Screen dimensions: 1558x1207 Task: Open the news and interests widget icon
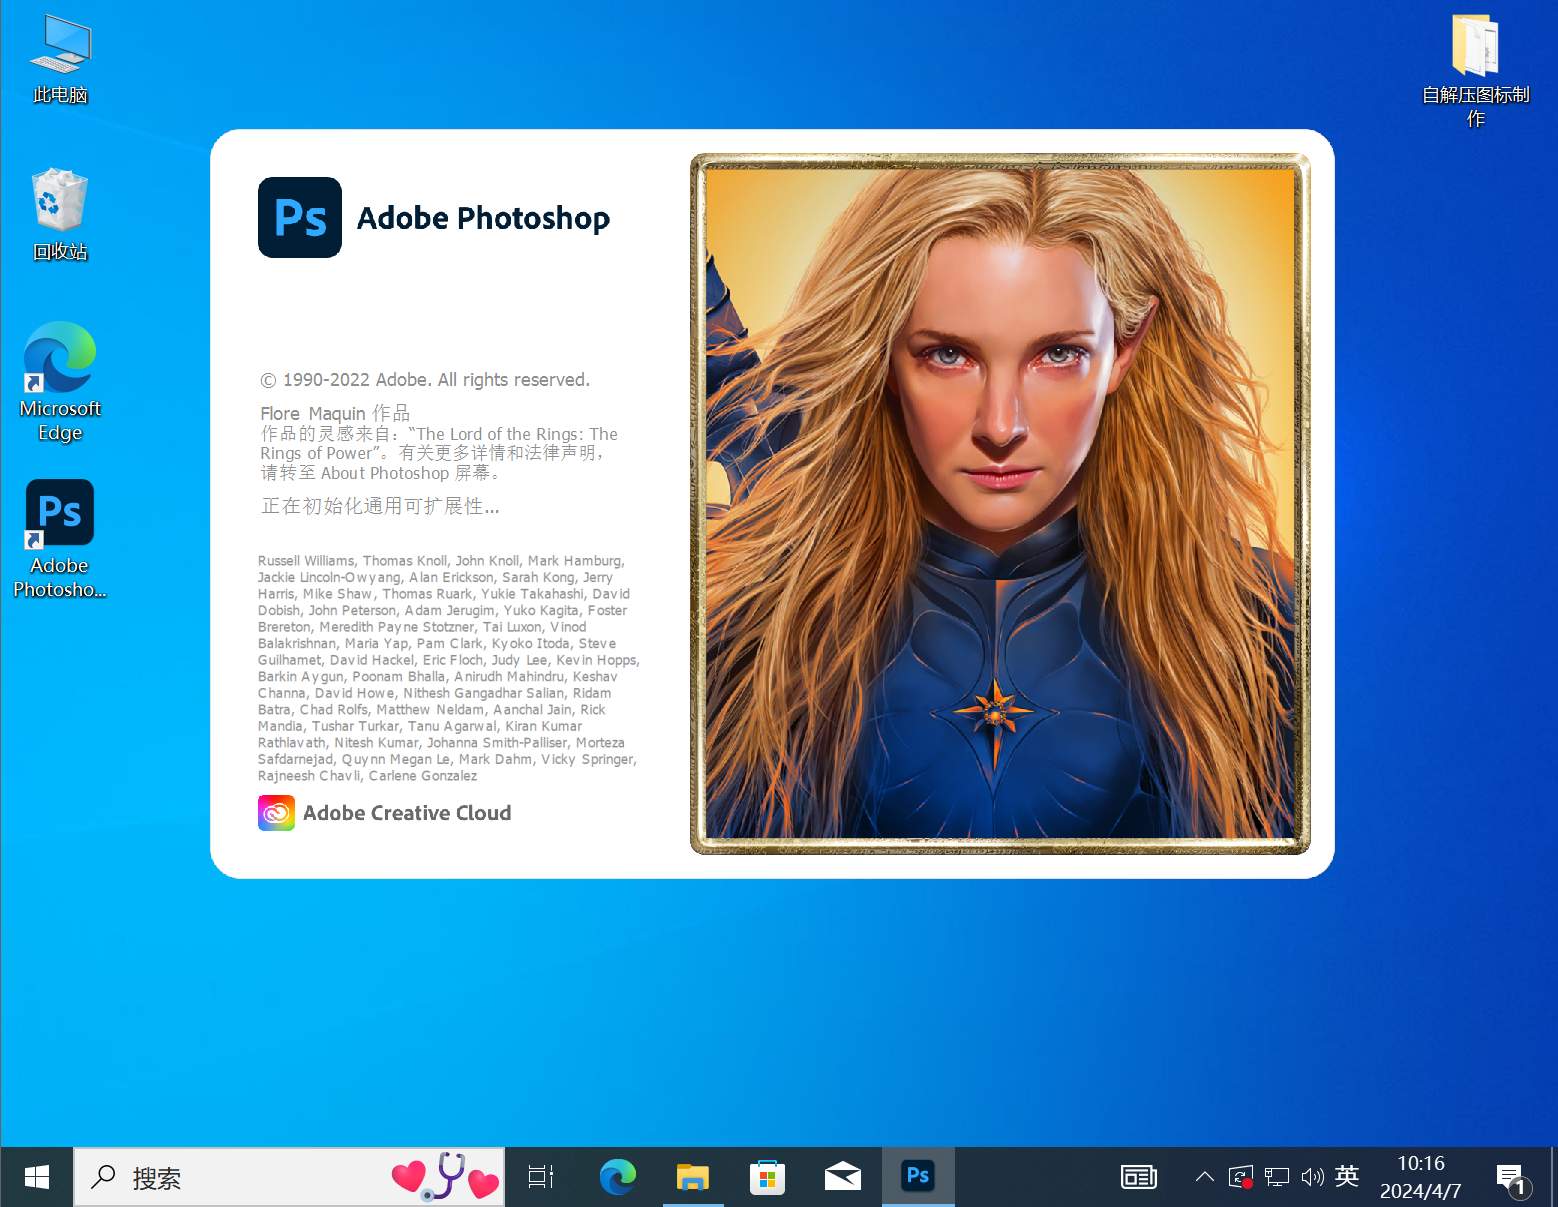(1138, 1177)
